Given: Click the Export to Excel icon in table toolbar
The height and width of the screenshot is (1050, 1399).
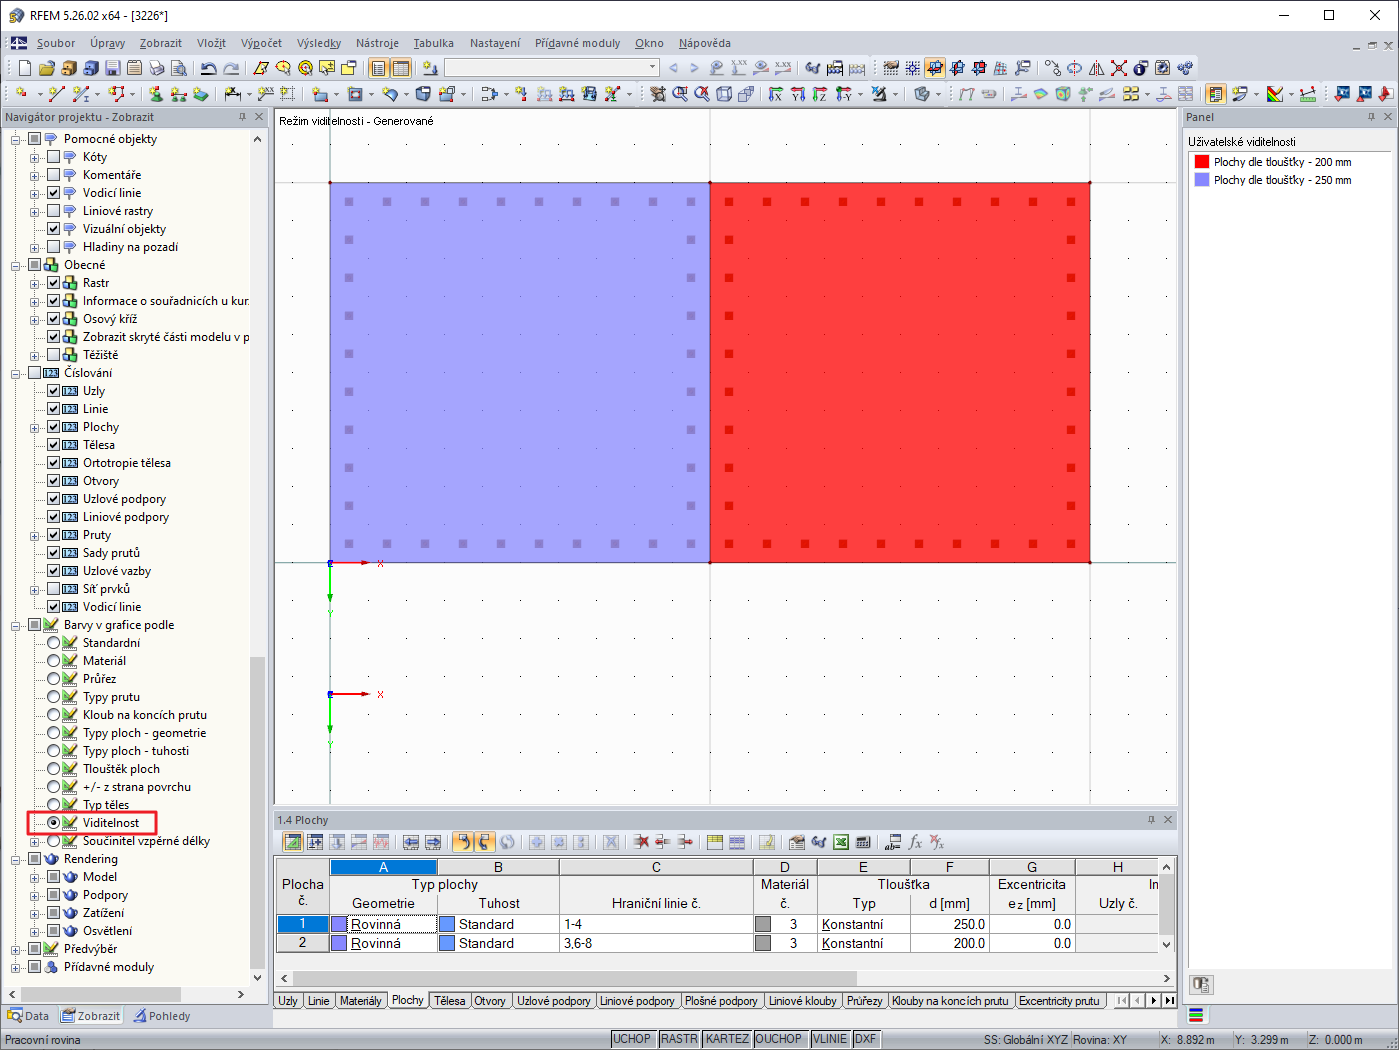Looking at the screenshot, I should point(841,842).
